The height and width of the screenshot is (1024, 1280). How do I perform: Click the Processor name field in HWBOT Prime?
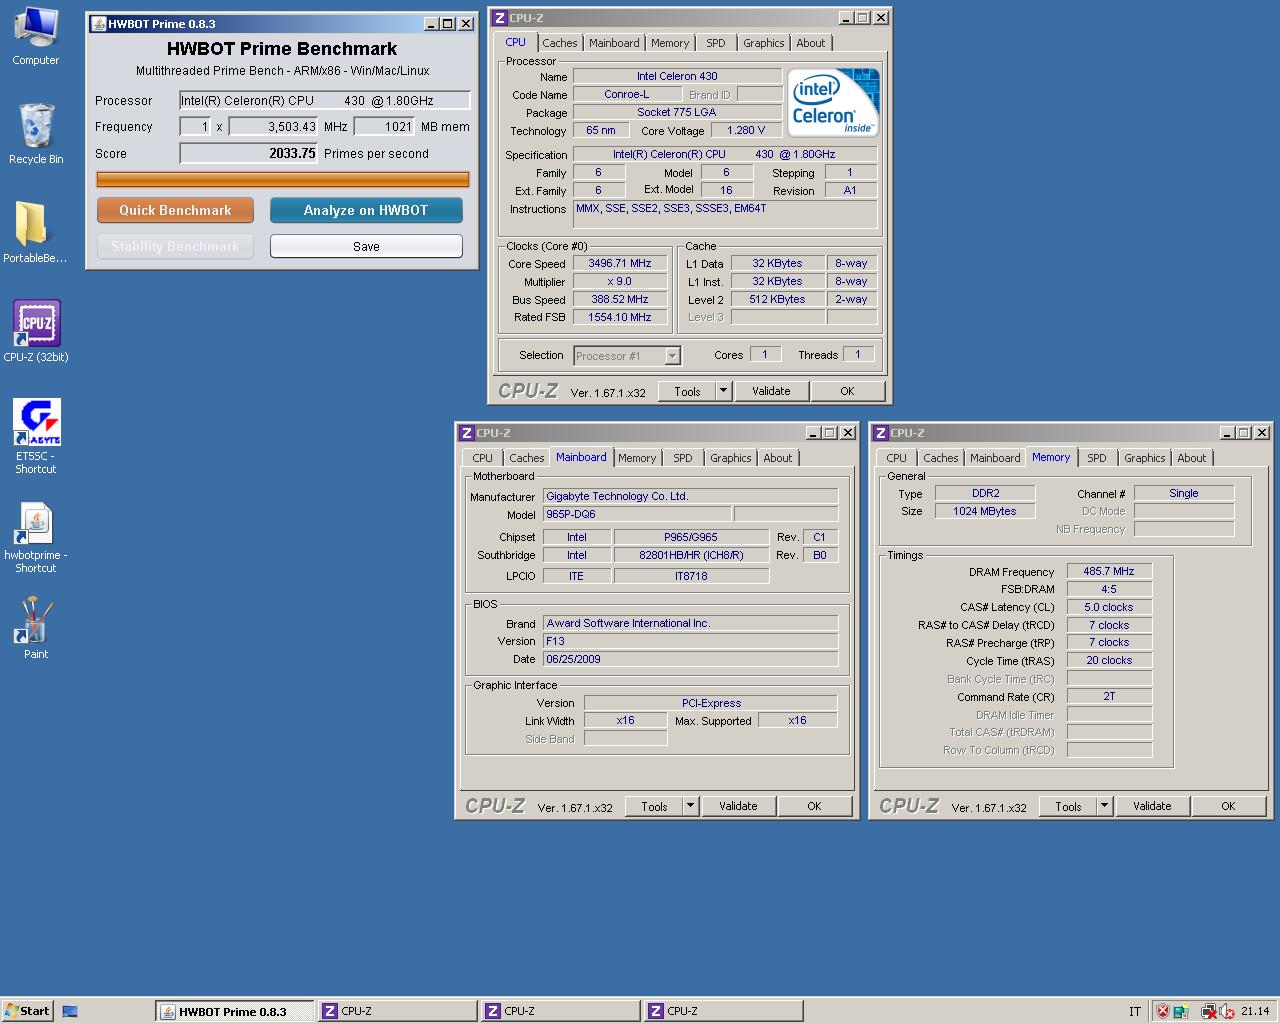tap(325, 100)
